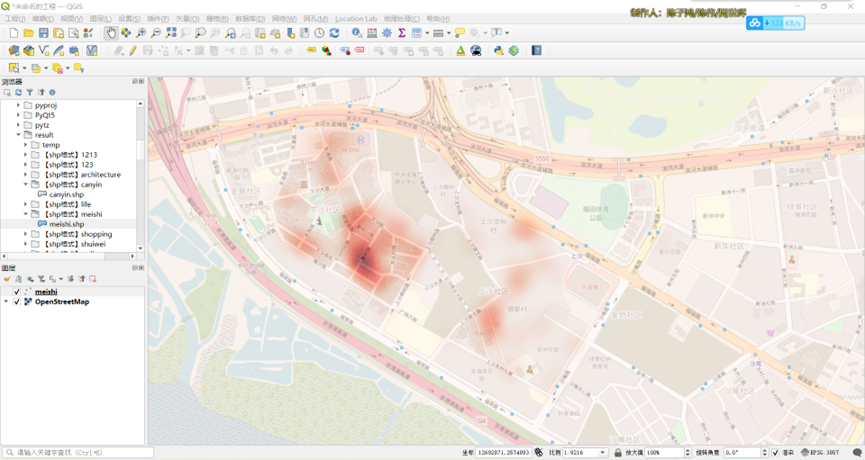The image size is (865, 460).
Task: Click the Refresh map icon
Action: (334, 33)
